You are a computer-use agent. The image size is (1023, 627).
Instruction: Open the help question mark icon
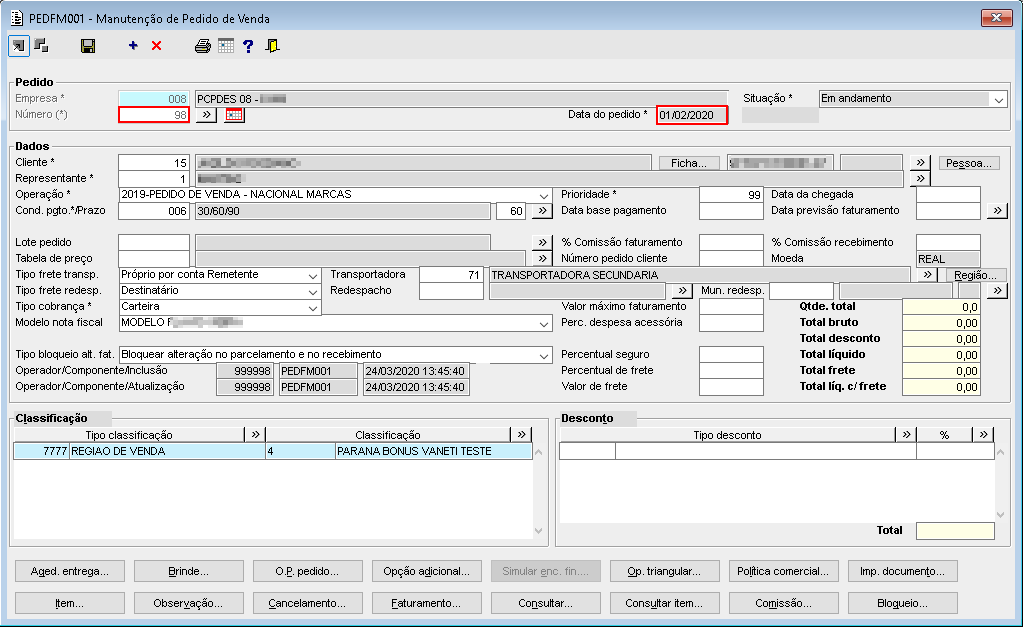(248, 46)
